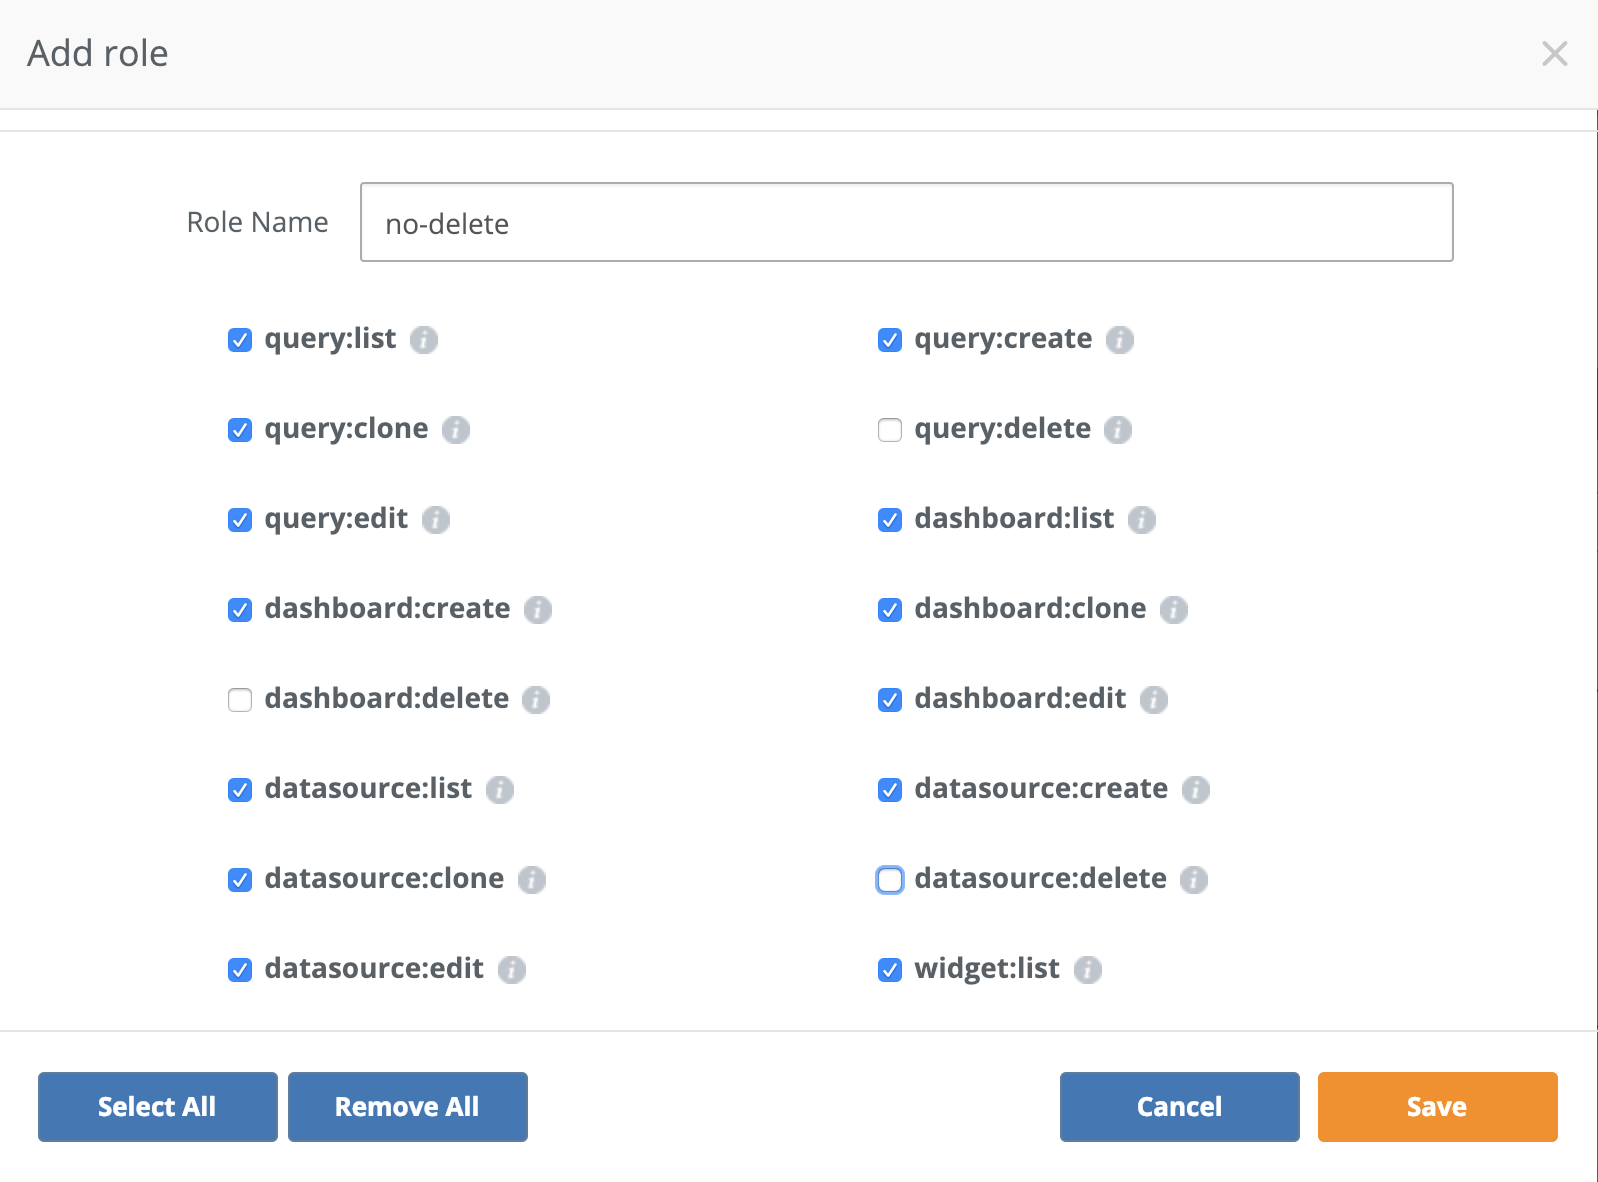Click into the Role Name field
Image resolution: width=1598 pixels, height=1182 pixels.
906,223
